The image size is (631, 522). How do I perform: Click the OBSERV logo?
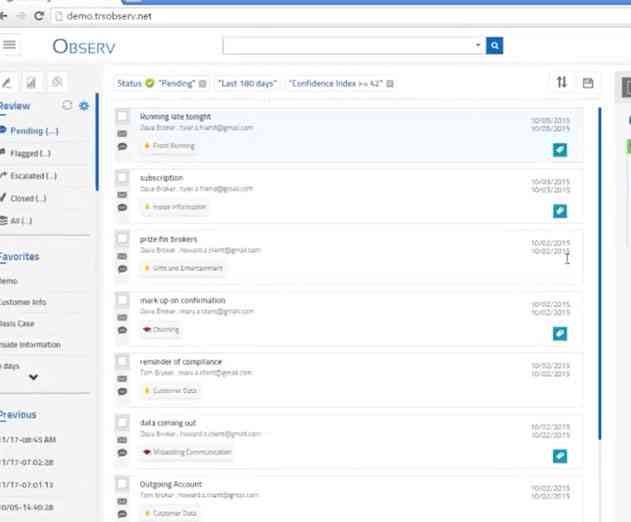pos(84,47)
